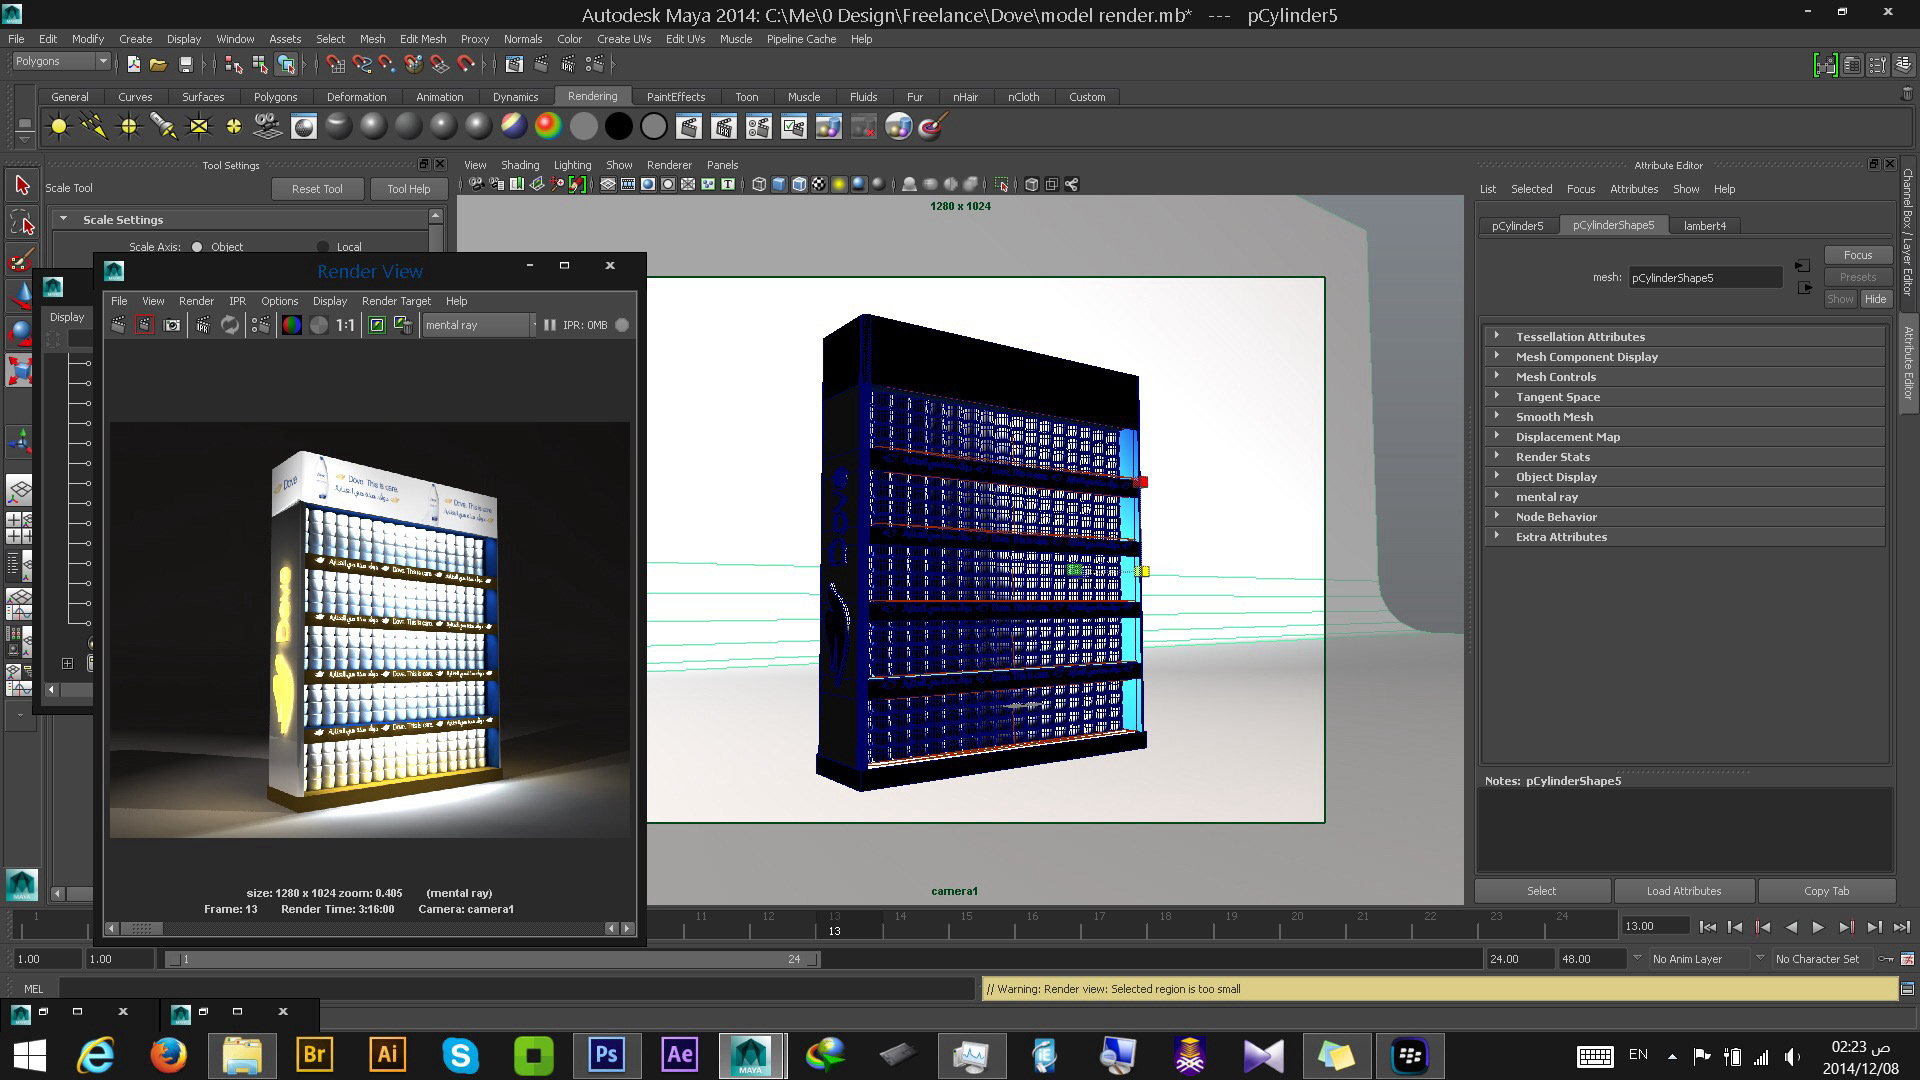This screenshot has width=1920, height=1080.
Task: Switch to the Animation shelf tab
Action: [x=439, y=97]
